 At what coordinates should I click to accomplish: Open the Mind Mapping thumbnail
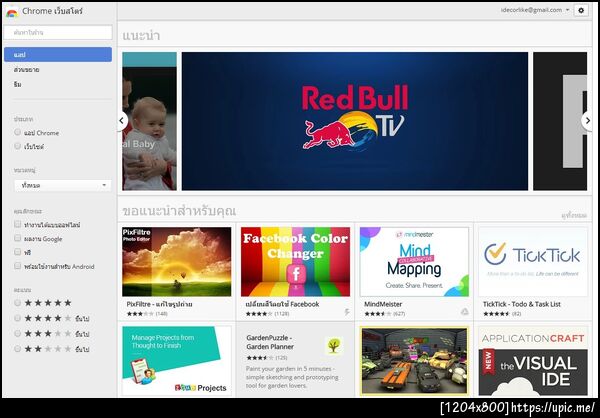414,262
